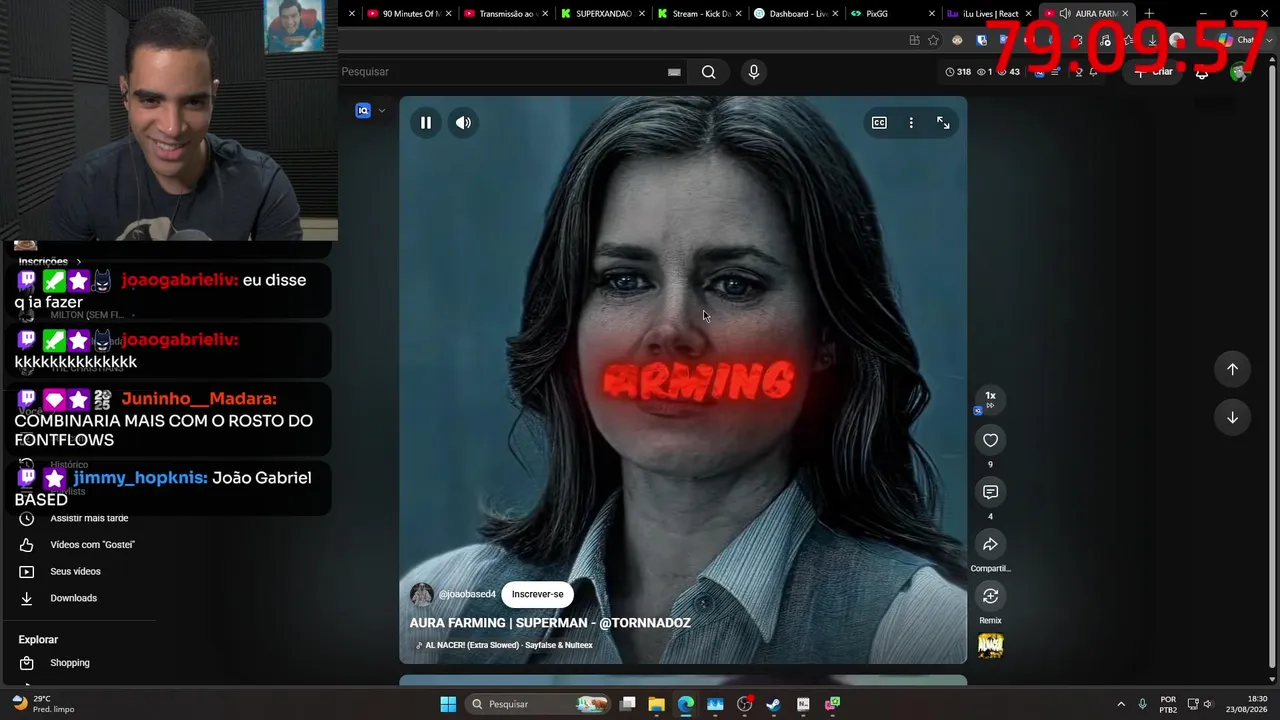Viewport: 1280px width, 720px height.
Task: Share the Short using the arrow icon
Action: (990, 544)
